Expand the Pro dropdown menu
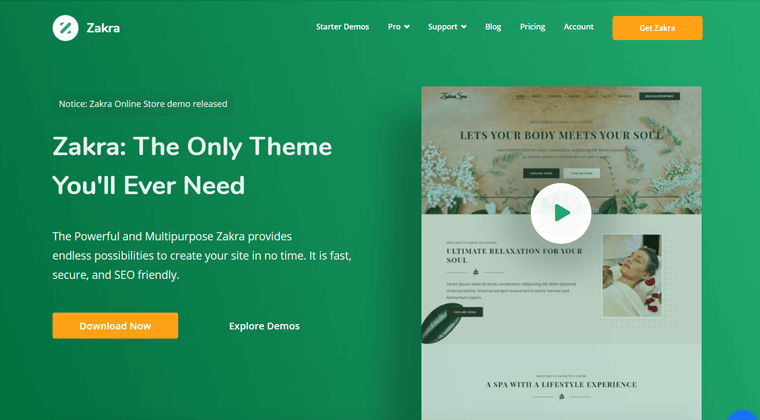 [398, 27]
